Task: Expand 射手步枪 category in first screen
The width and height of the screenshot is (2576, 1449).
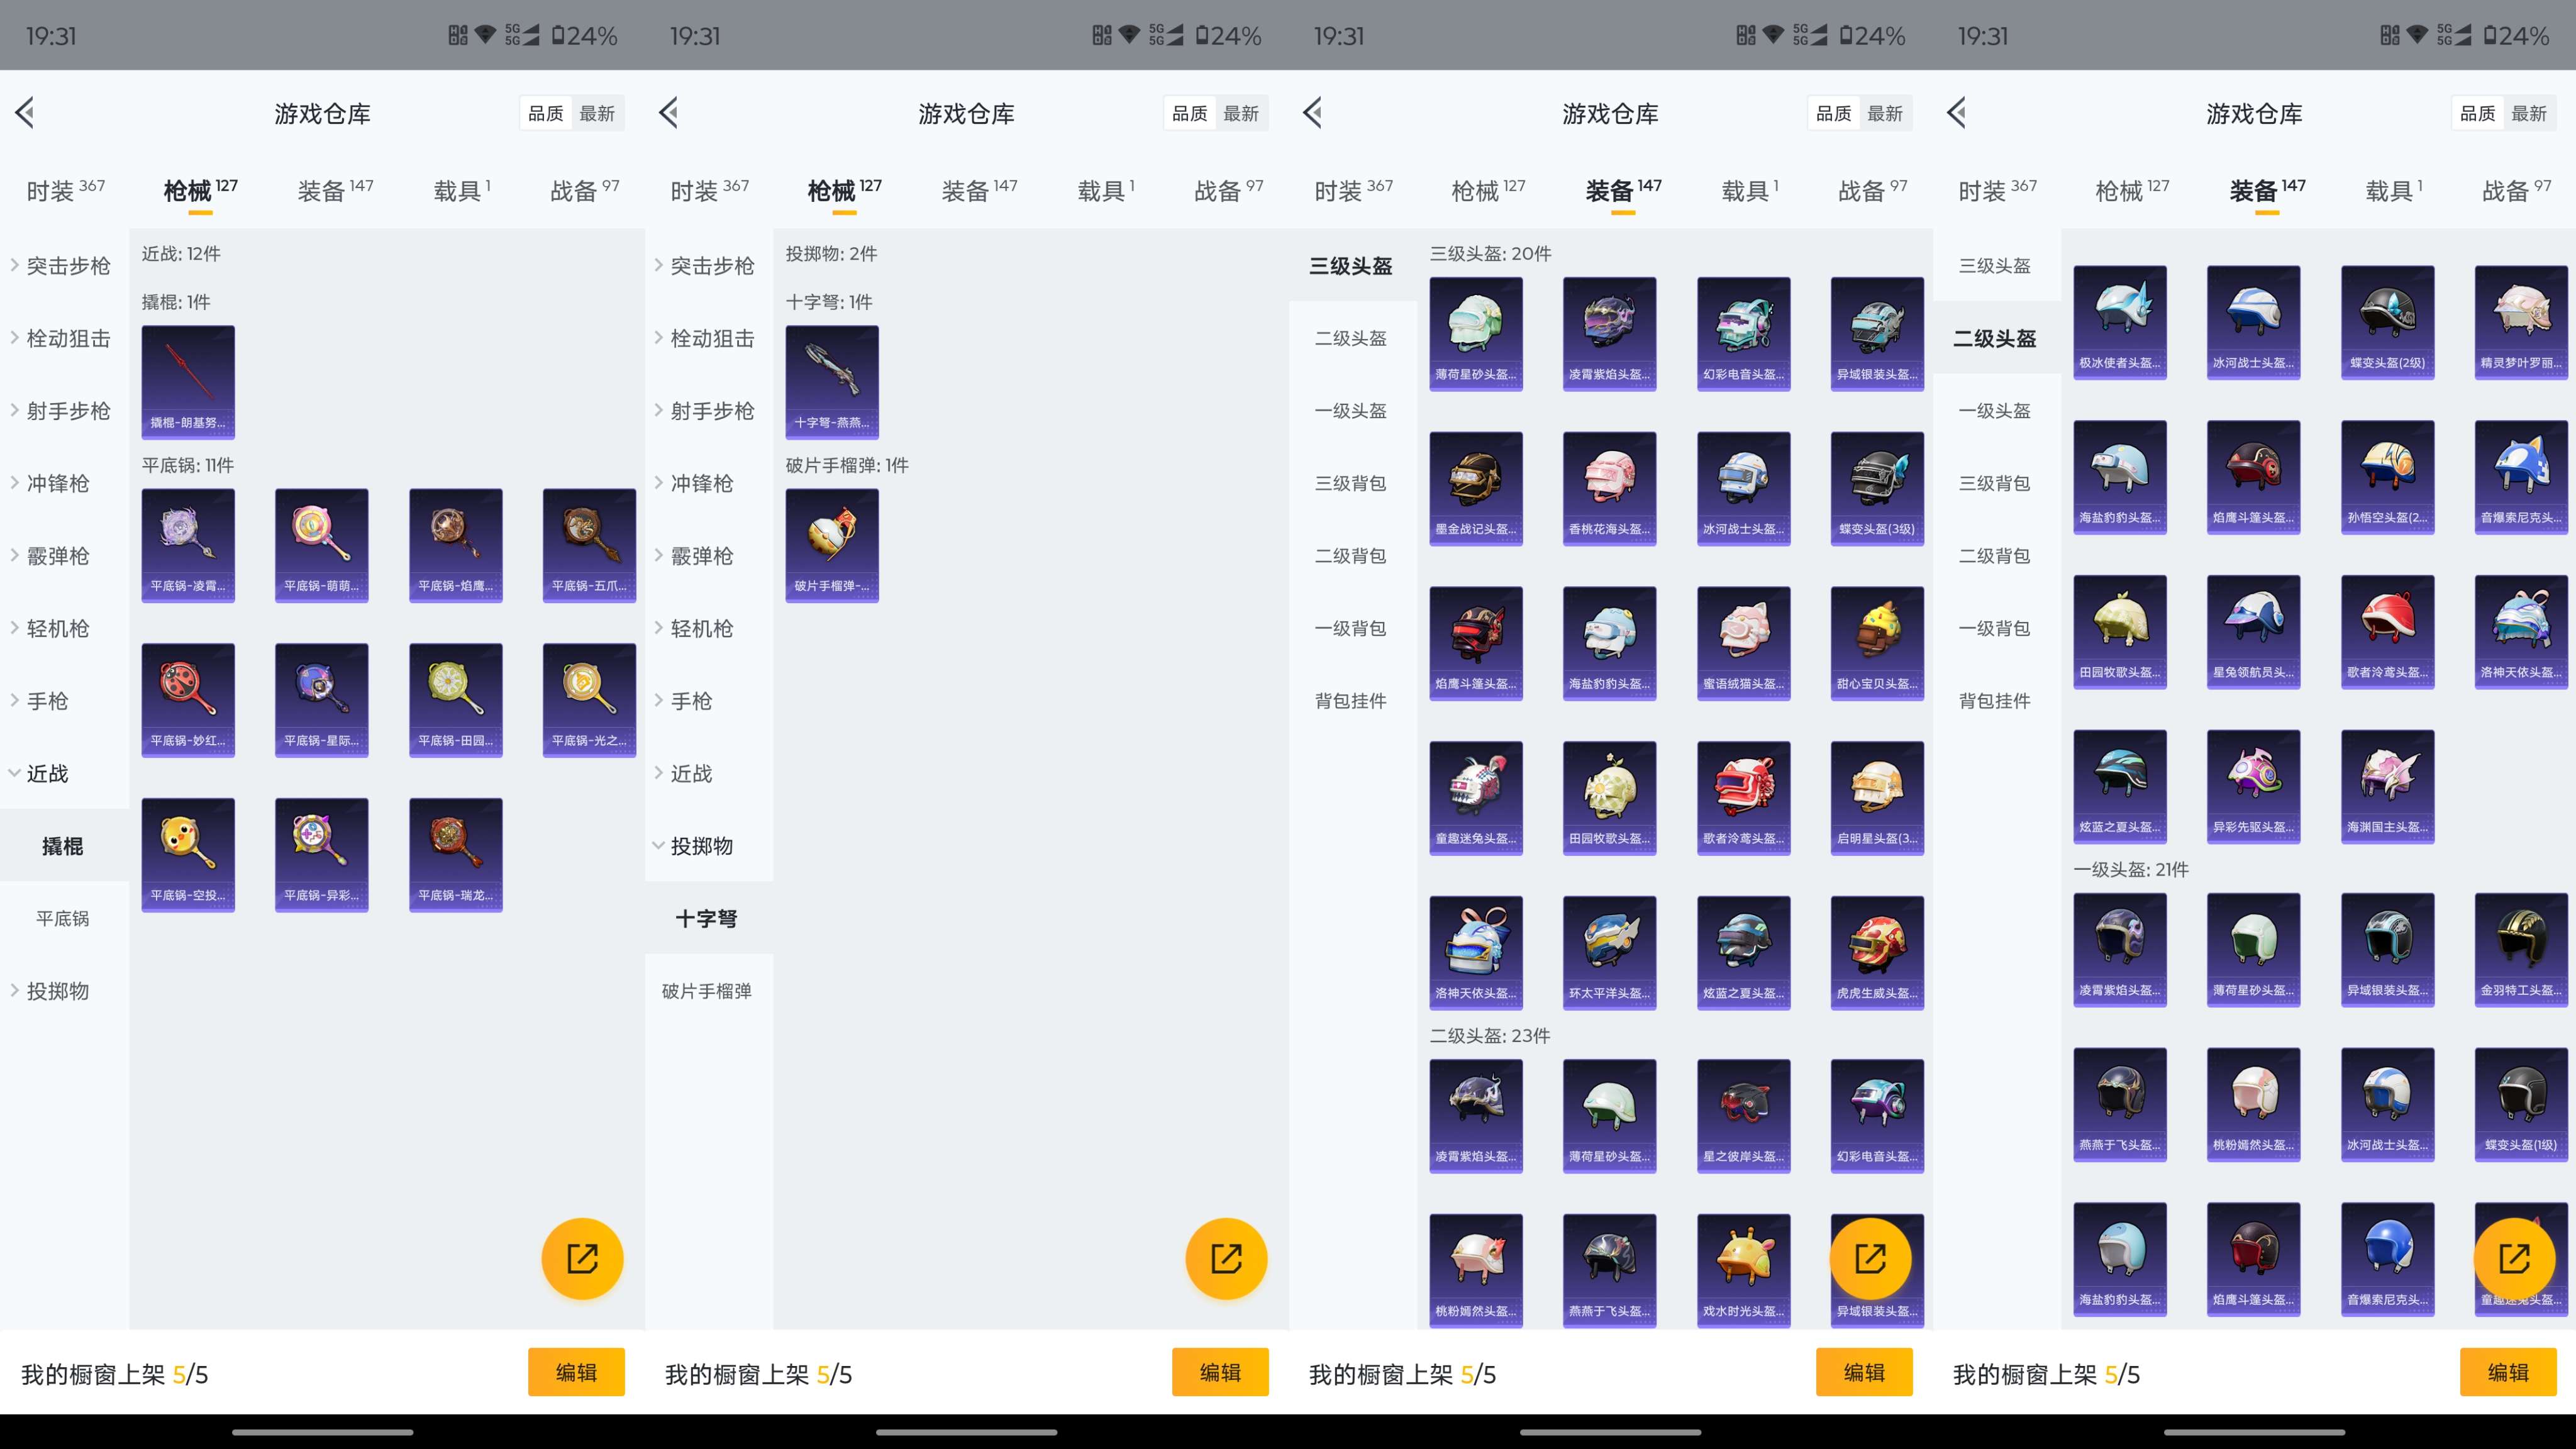Action: tap(64, 410)
